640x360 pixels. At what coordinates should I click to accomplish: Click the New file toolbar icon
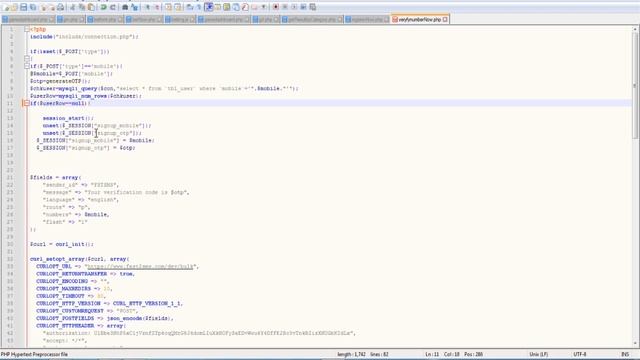tap(6, 7)
